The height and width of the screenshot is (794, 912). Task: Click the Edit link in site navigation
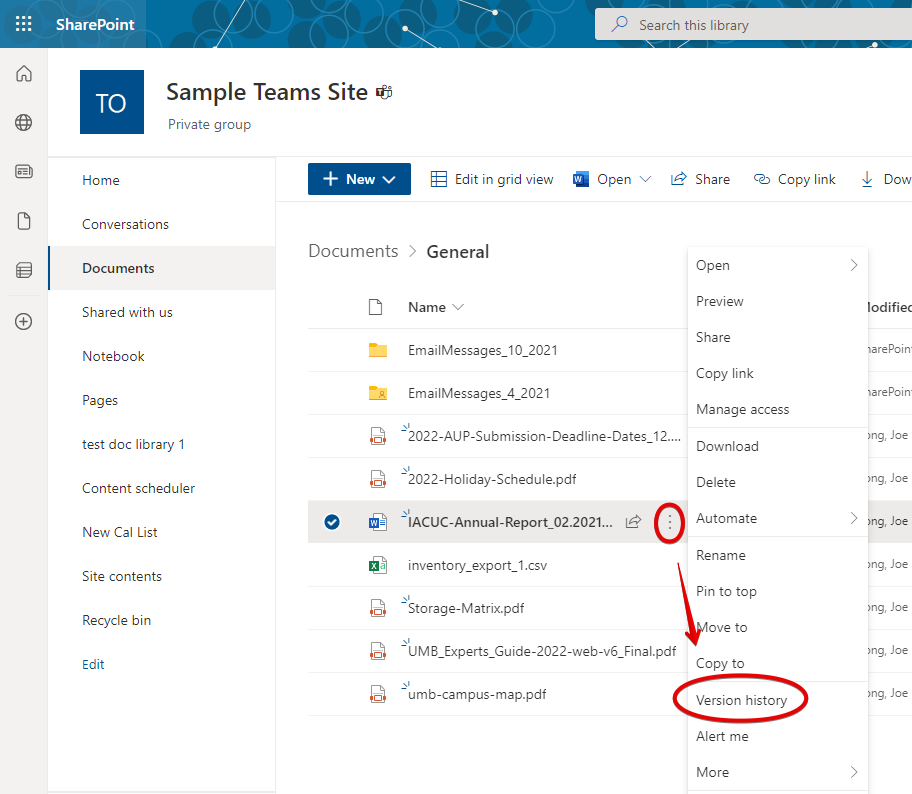93,664
